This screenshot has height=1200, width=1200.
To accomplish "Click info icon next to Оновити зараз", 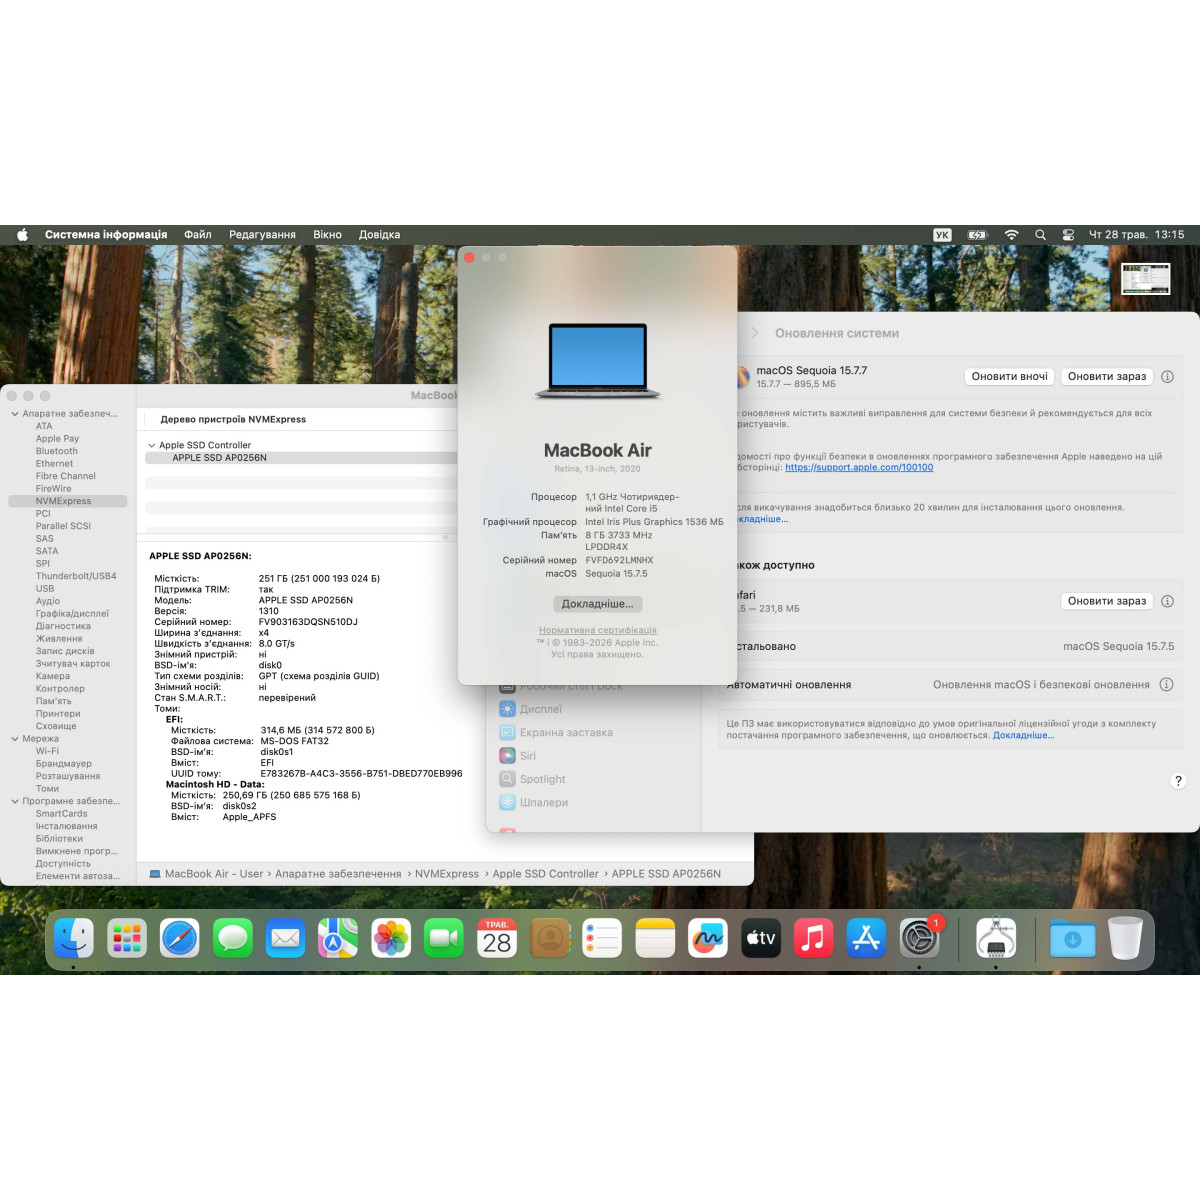I will 1167,377.
